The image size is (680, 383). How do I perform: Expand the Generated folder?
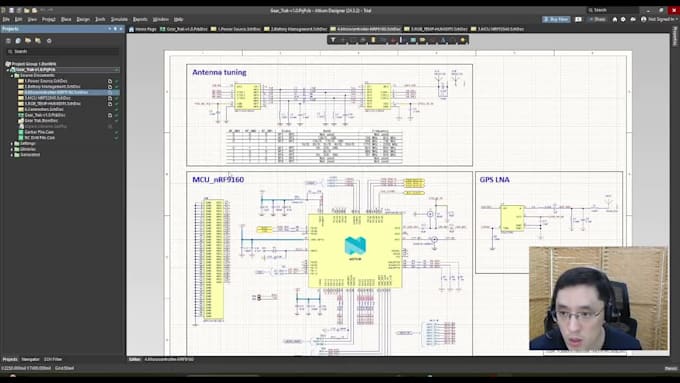[x=12, y=154]
